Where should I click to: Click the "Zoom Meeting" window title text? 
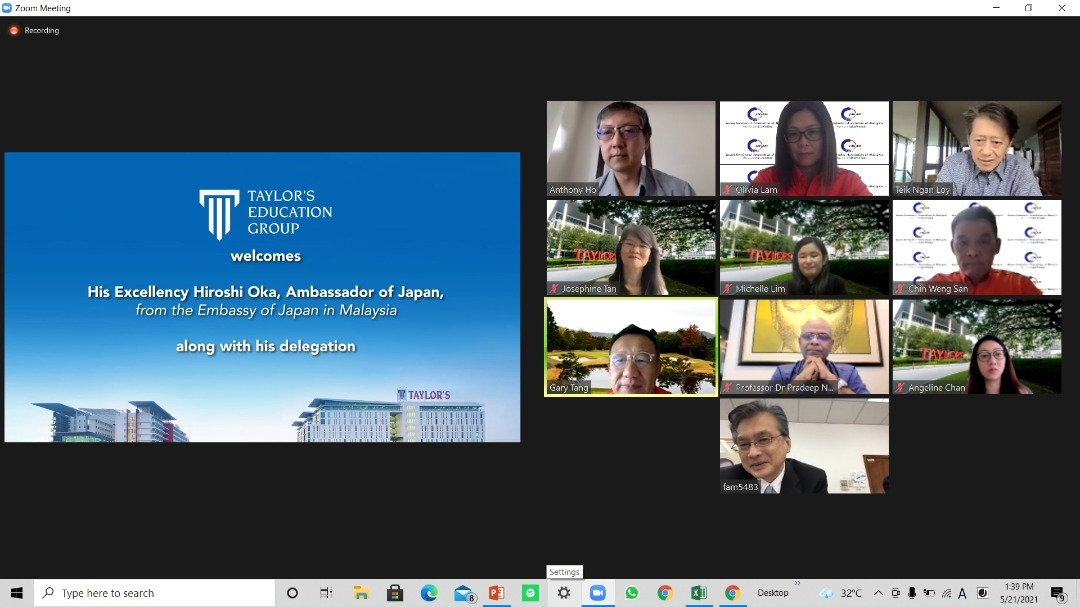(x=43, y=8)
